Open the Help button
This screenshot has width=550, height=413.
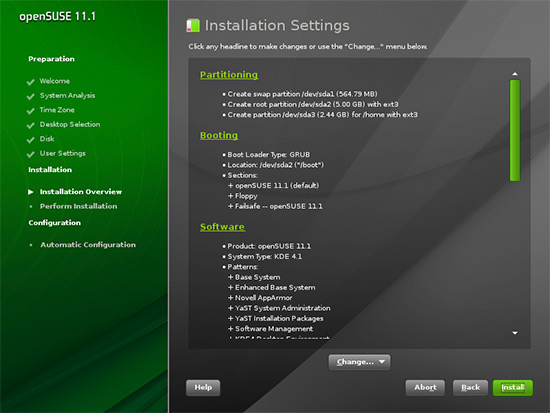(x=203, y=387)
